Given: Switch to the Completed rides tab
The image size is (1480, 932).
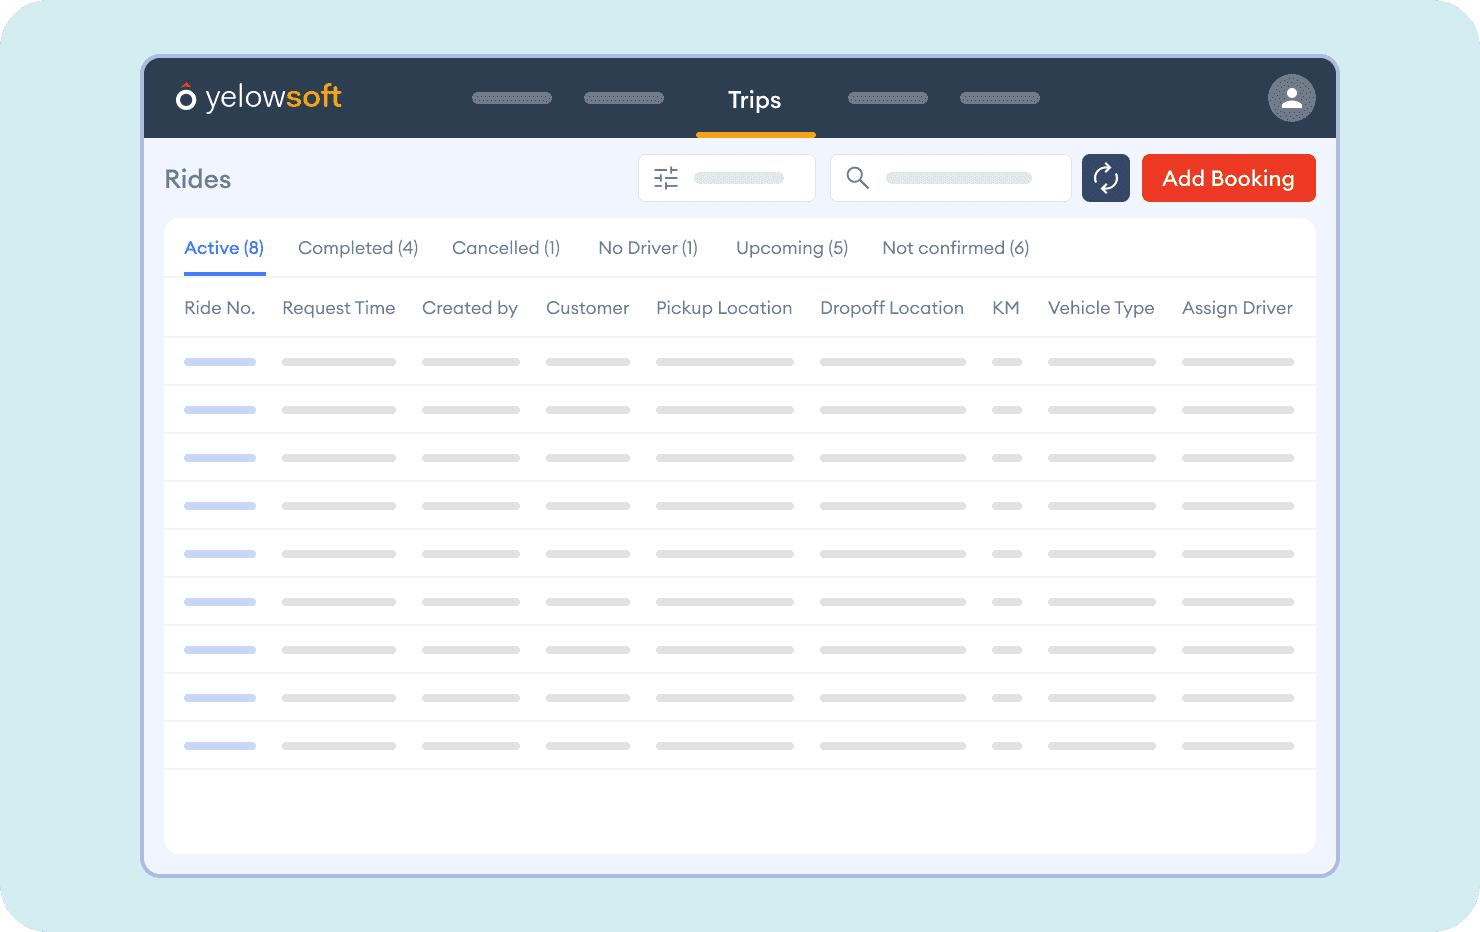Looking at the screenshot, I should point(357,247).
